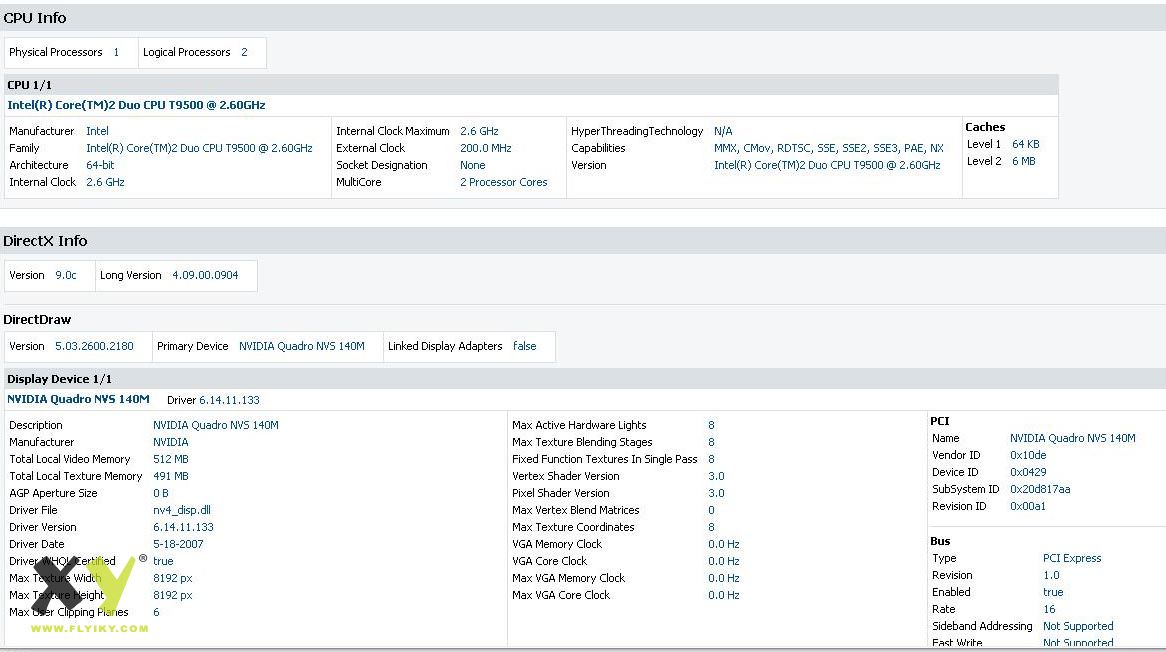Select the Max User Clipping Planes value "6"

pos(156,613)
